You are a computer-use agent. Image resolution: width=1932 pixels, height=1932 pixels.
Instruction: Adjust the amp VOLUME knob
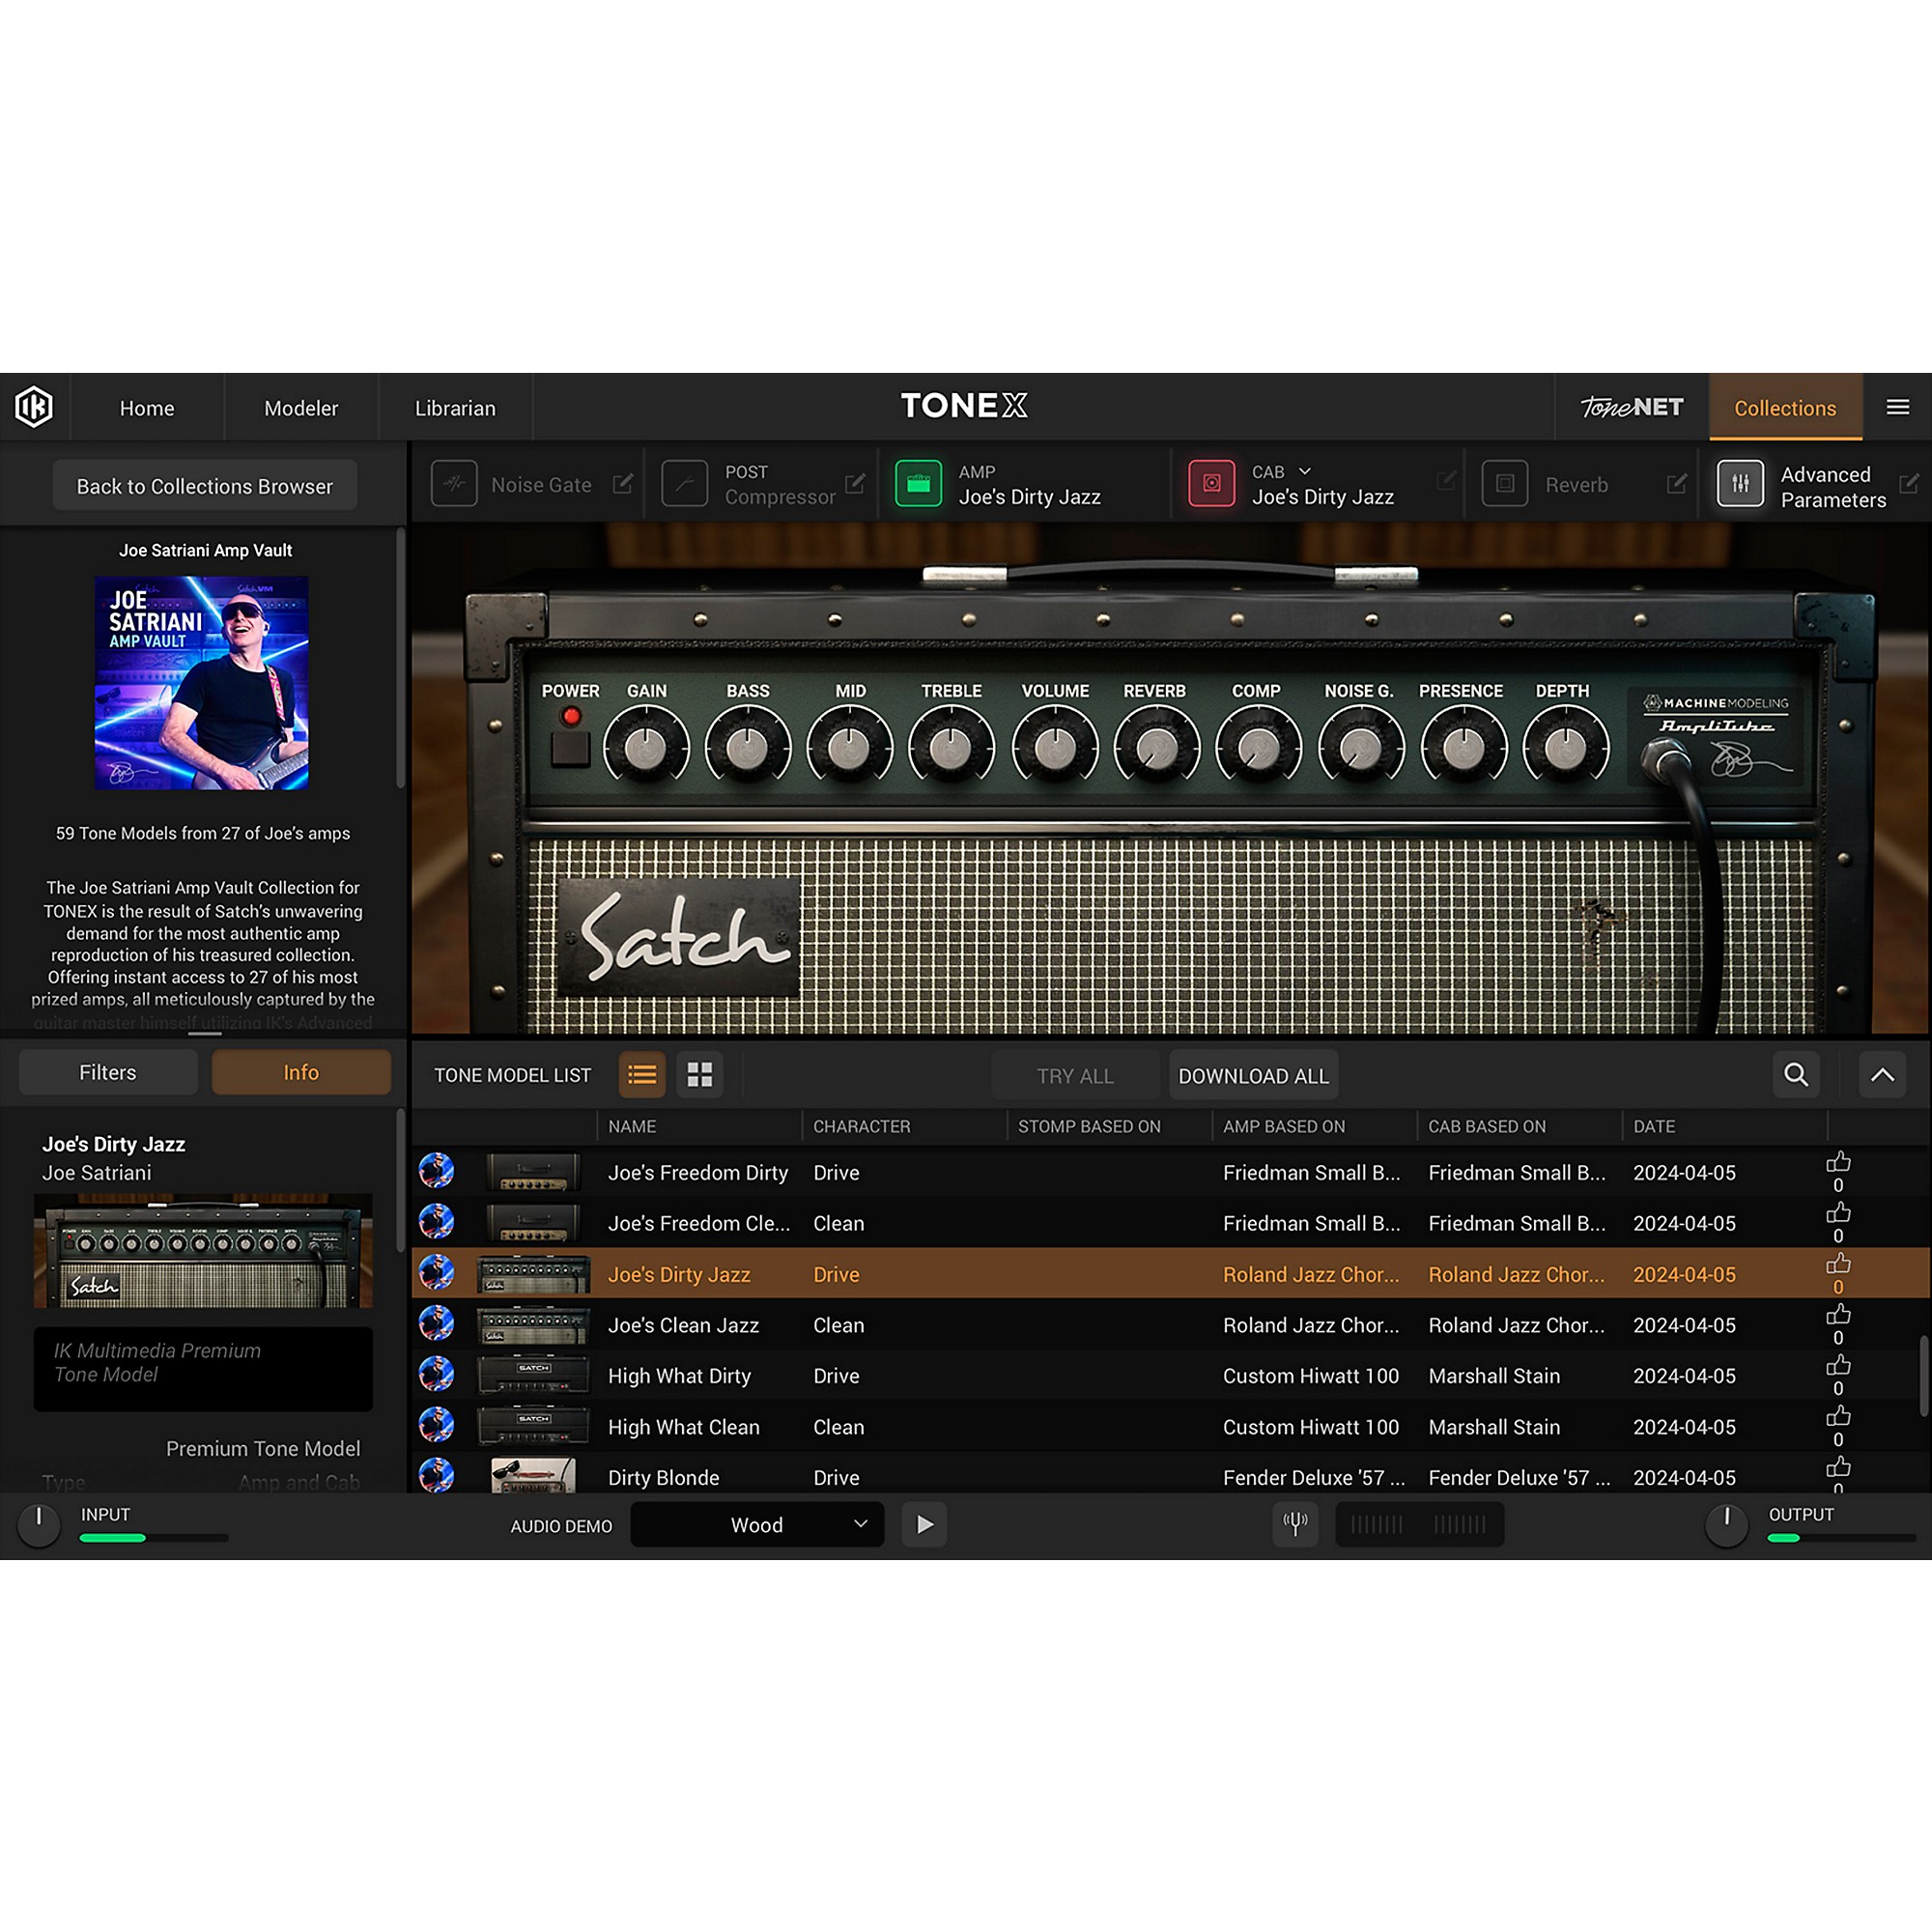point(1054,747)
